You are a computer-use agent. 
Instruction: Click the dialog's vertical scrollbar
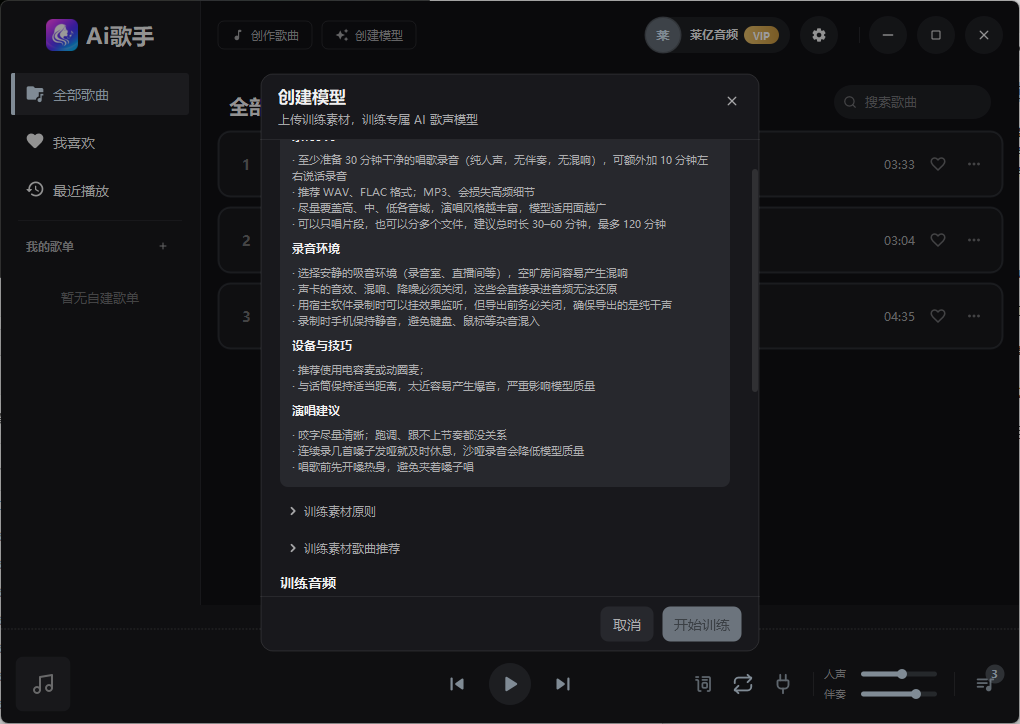pos(755,280)
